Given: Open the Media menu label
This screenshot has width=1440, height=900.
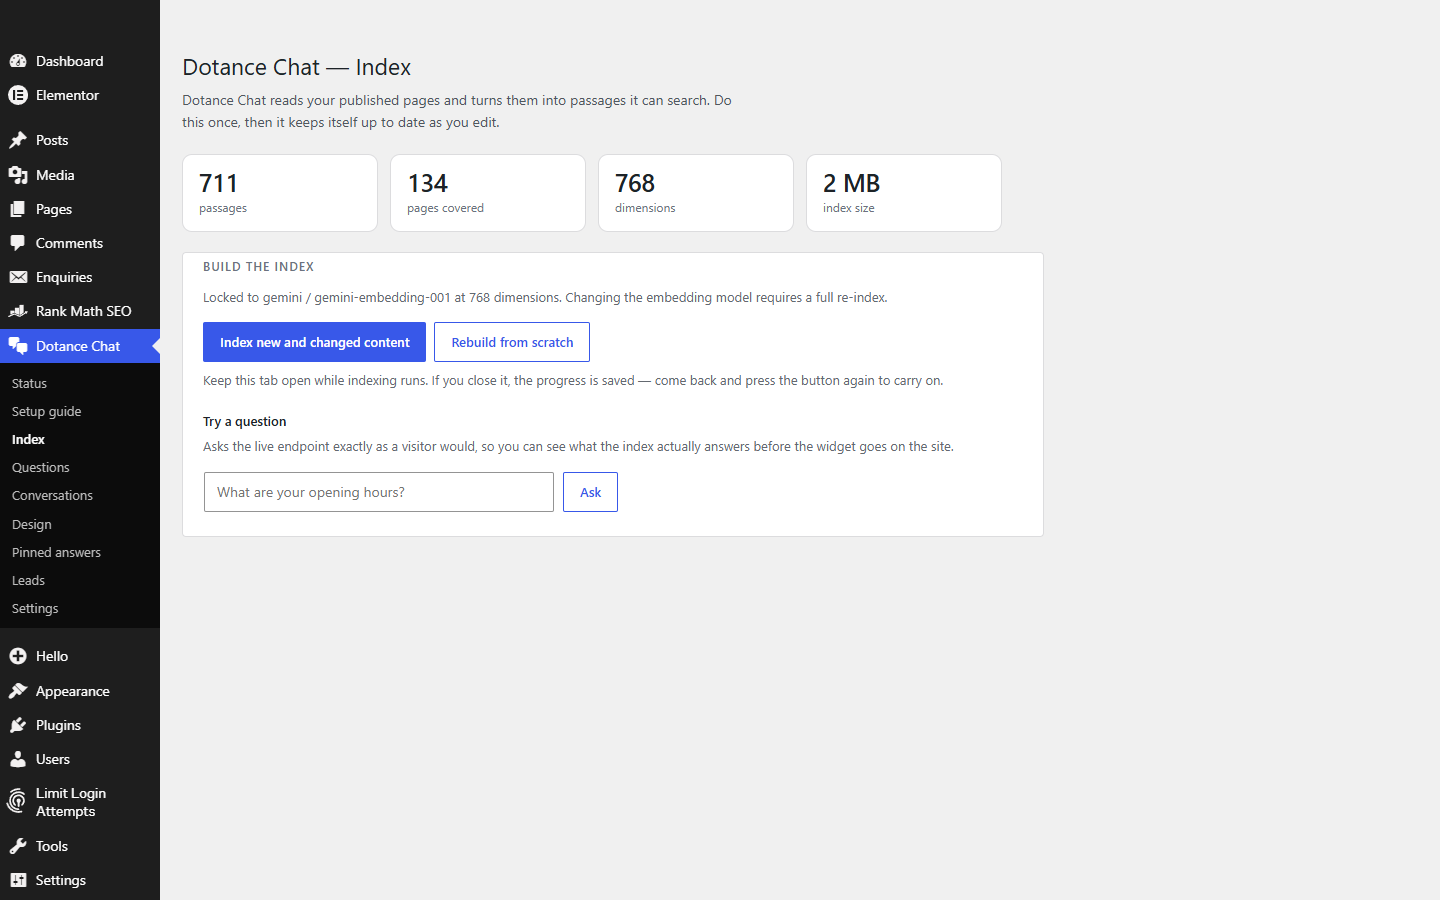Looking at the screenshot, I should (55, 175).
